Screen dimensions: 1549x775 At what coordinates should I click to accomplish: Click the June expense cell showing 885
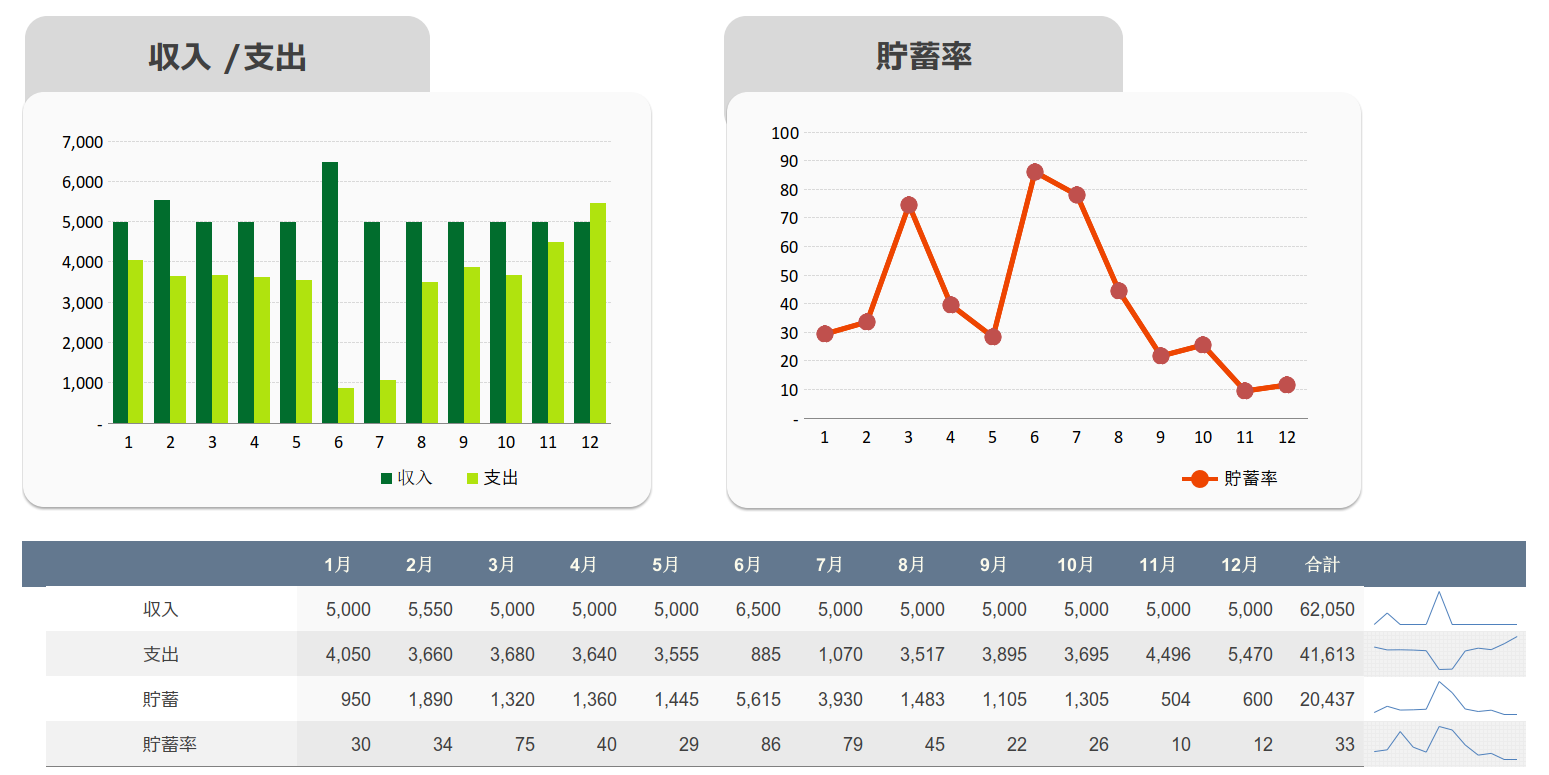coord(765,655)
